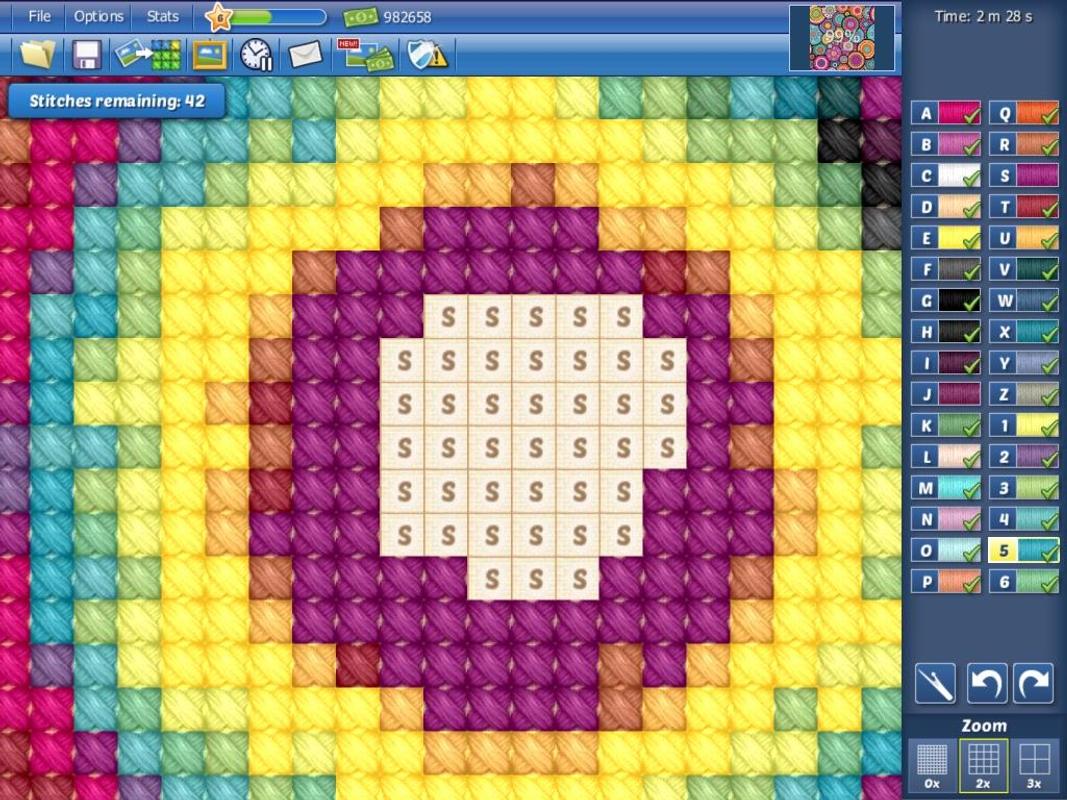The width and height of the screenshot is (1067, 800).
Task: Select dark plum thread color I
Action: point(946,363)
